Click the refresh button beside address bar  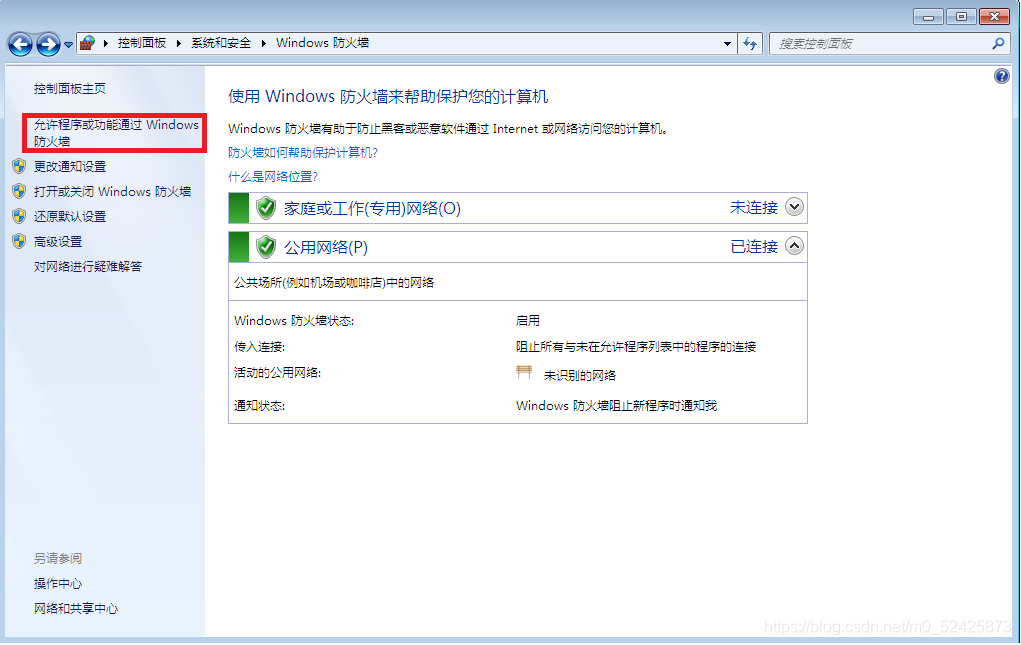[x=750, y=44]
